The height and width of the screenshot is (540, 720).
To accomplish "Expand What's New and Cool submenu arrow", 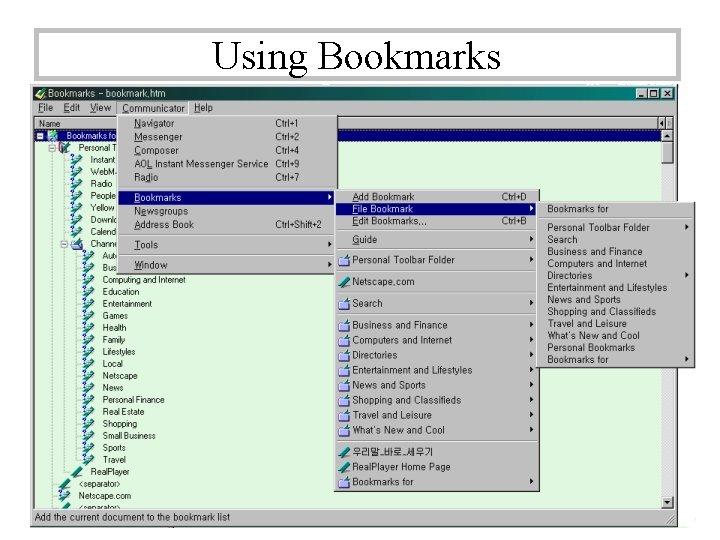I will coord(531,430).
